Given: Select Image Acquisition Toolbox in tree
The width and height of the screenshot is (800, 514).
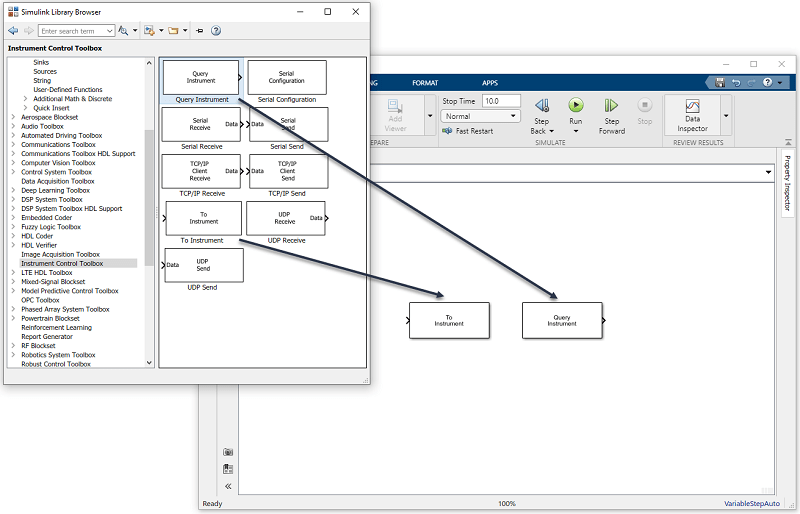Looking at the screenshot, I should (60, 254).
